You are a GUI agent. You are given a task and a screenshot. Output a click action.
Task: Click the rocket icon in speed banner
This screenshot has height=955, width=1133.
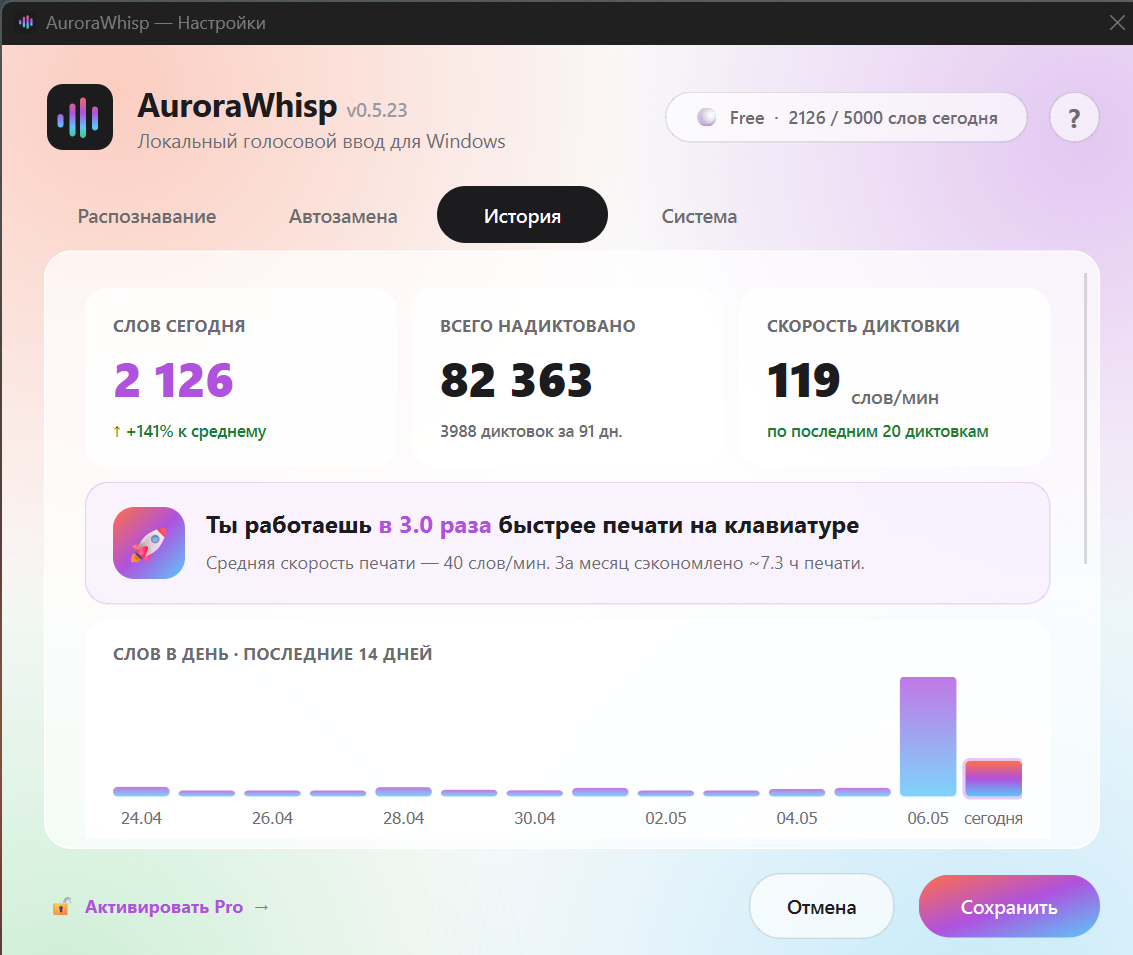point(149,543)
